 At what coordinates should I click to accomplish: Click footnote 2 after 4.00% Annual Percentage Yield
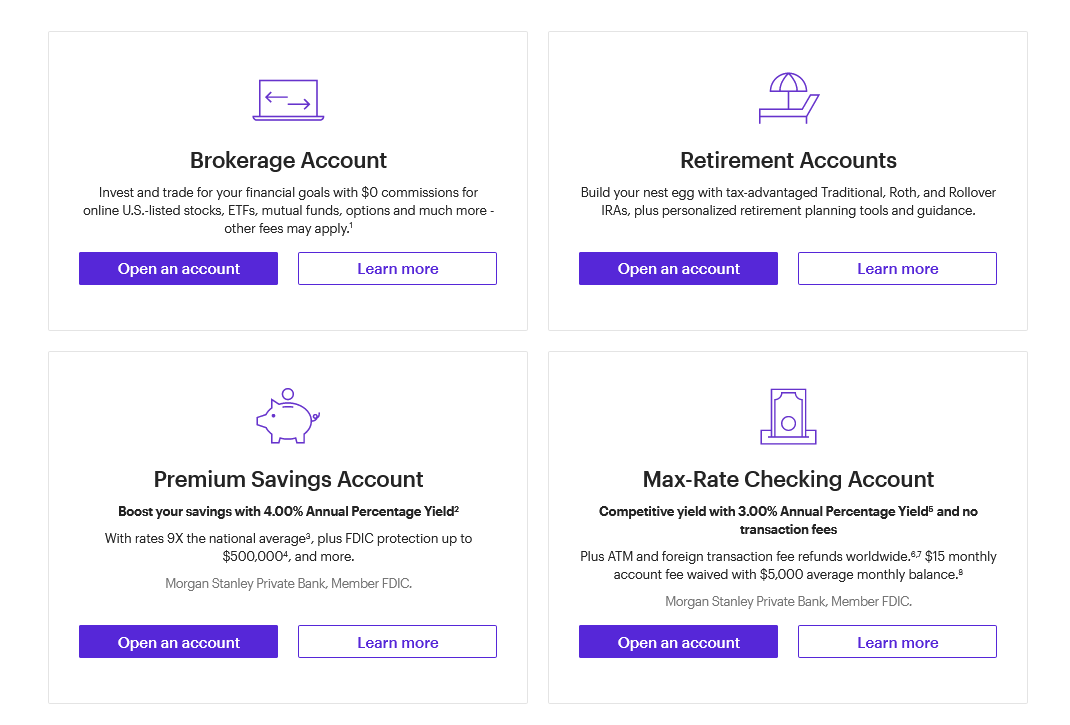(457, 507)
